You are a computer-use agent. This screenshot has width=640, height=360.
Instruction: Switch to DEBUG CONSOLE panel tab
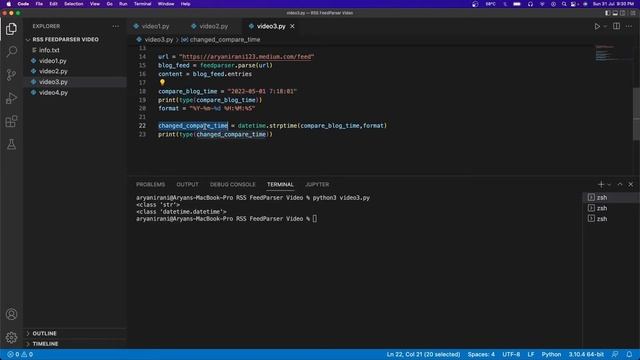(x=233, y=184)
